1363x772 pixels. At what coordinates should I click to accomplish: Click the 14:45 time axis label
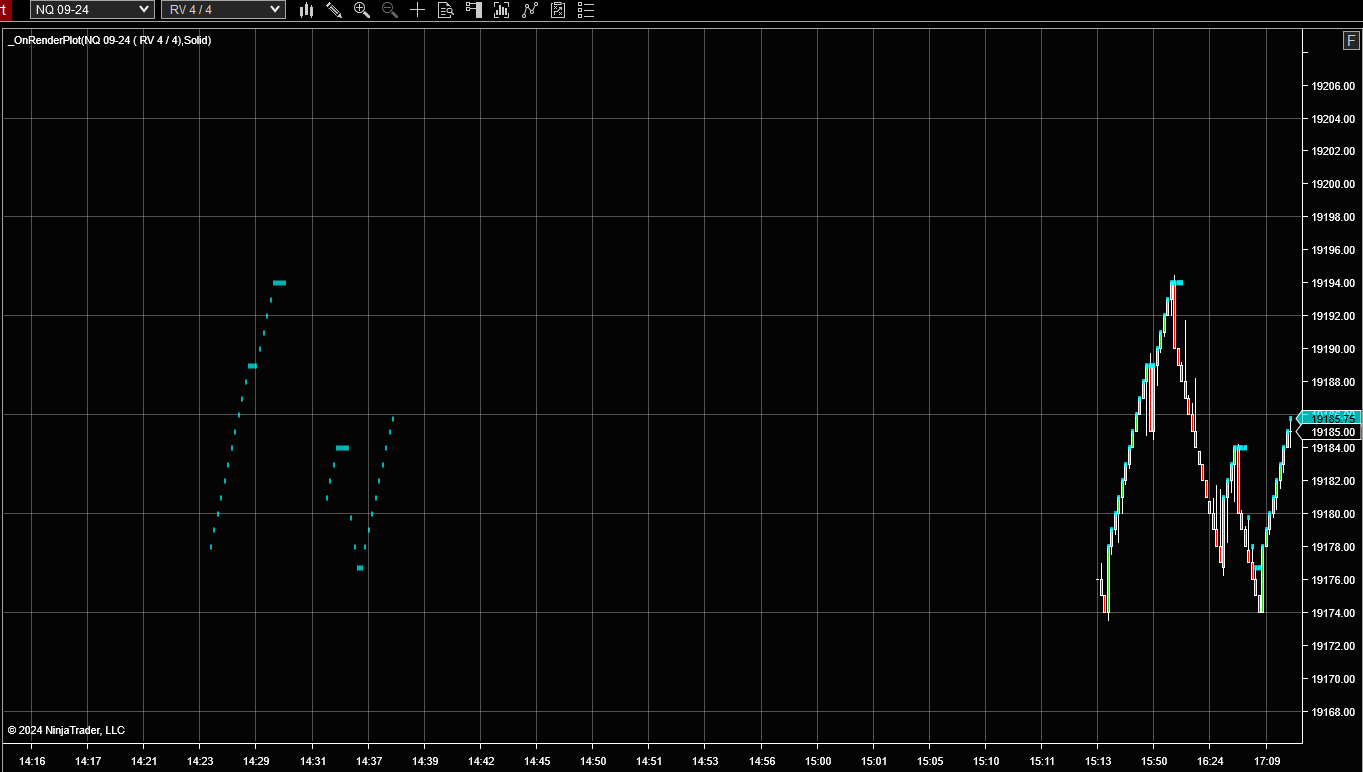537,761
